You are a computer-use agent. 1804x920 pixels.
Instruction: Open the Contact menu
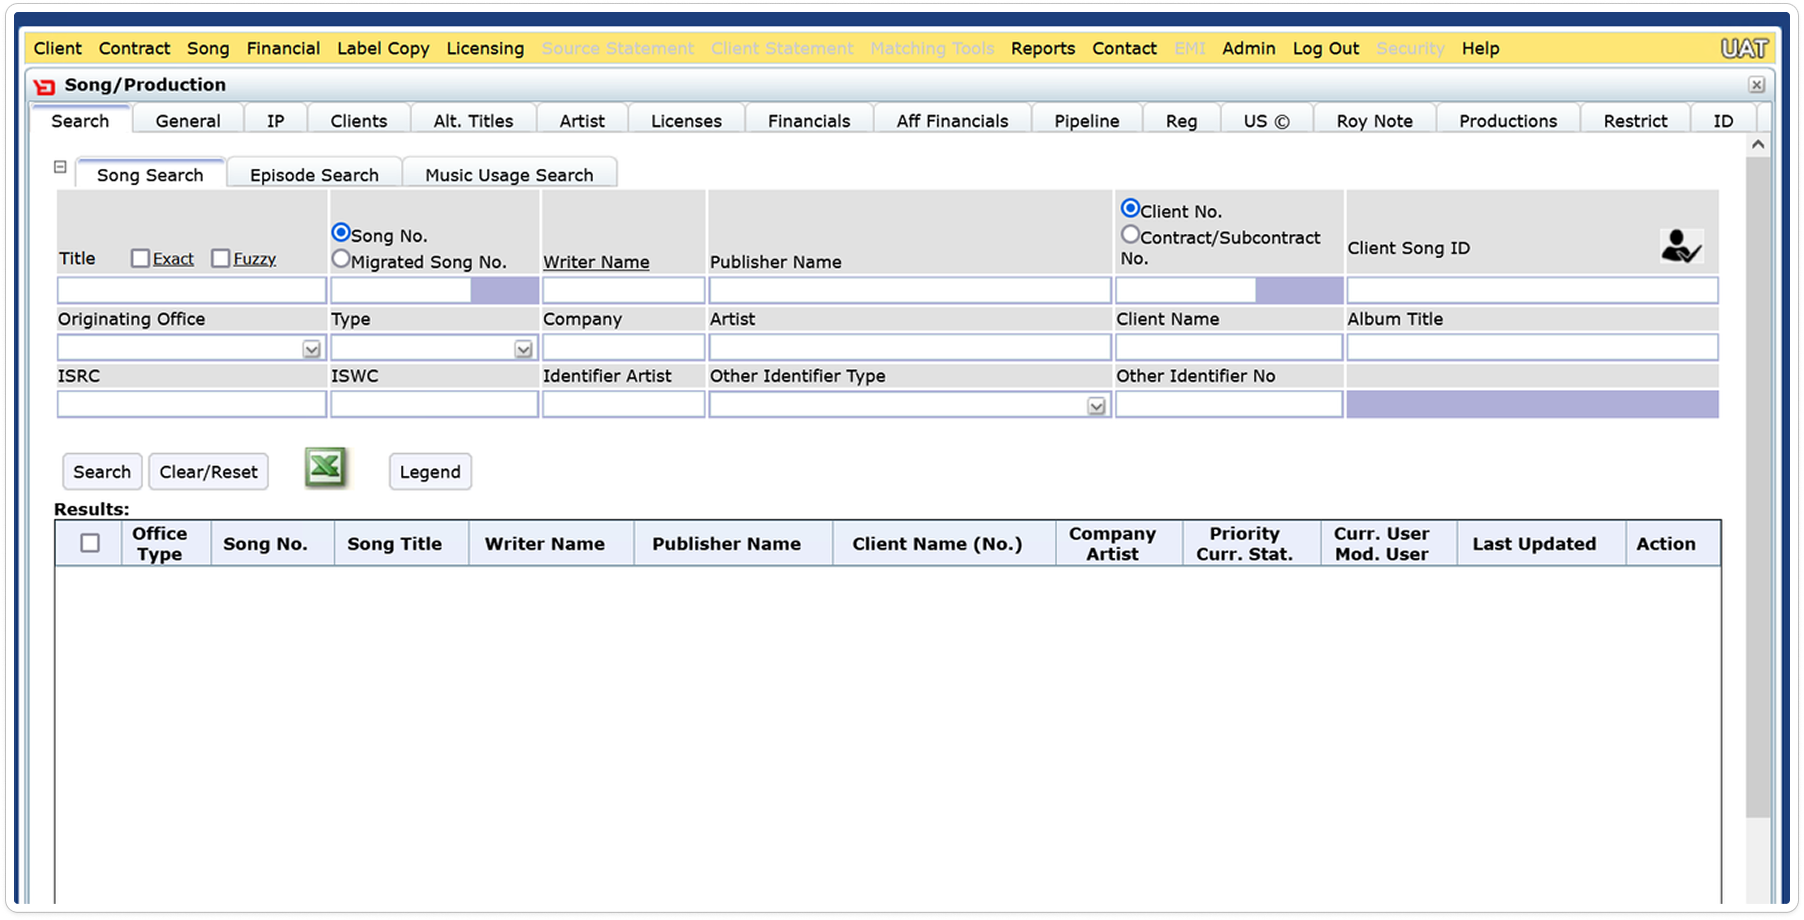(x=1124, y=48)
